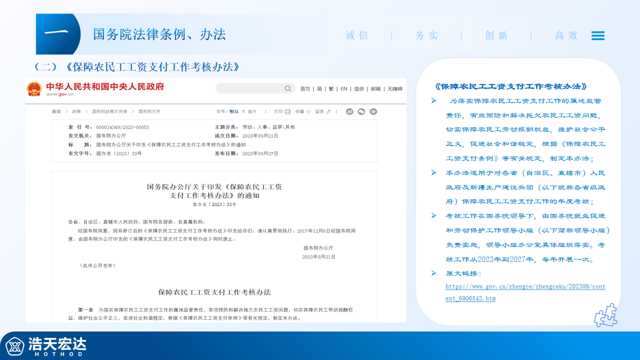The width and height of the screenshot is (640, 360).
Task: Click the document number under notice heading
Action: tap(214, 204)
